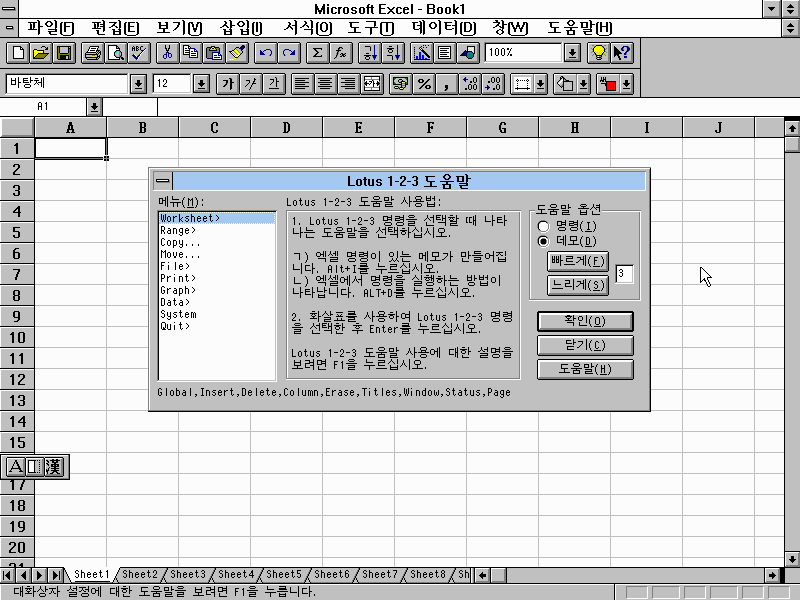The height and width of the screenshot is (600, 800).
Task: Click the 확인(O) button
Action: [x=585, y=321]
